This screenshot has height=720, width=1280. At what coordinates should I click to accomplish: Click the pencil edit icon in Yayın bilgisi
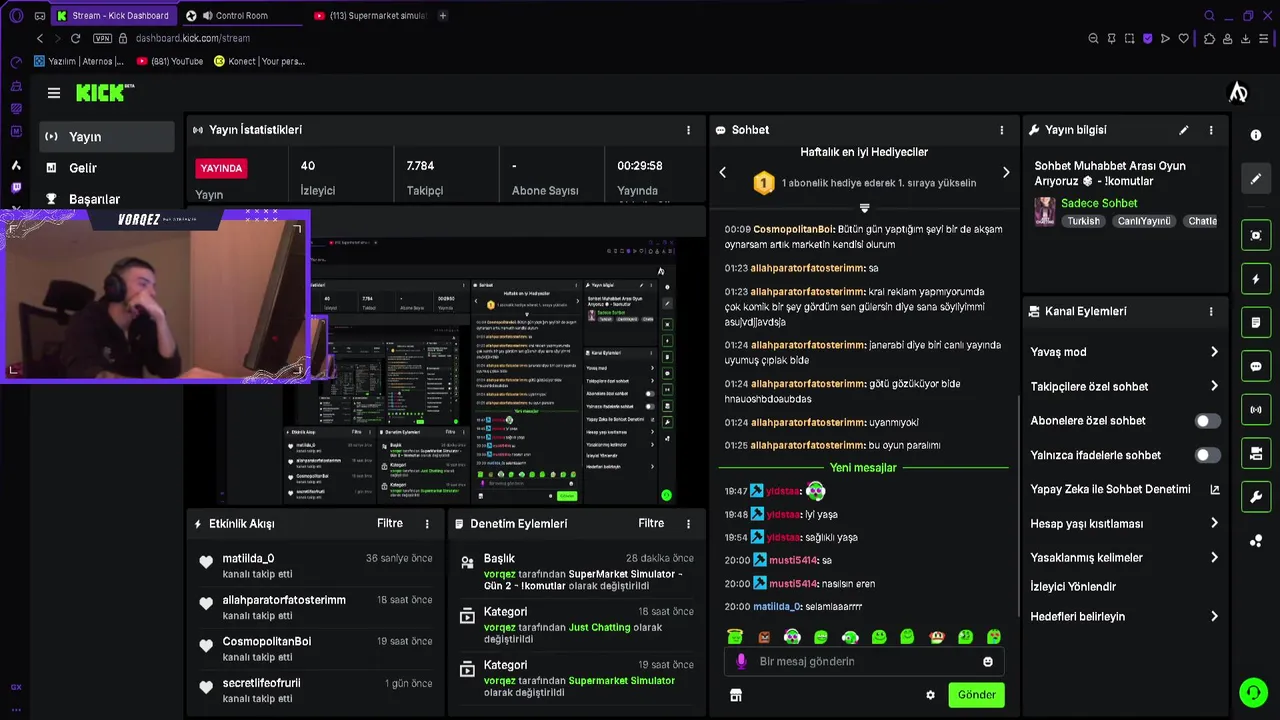[1184, 130]
